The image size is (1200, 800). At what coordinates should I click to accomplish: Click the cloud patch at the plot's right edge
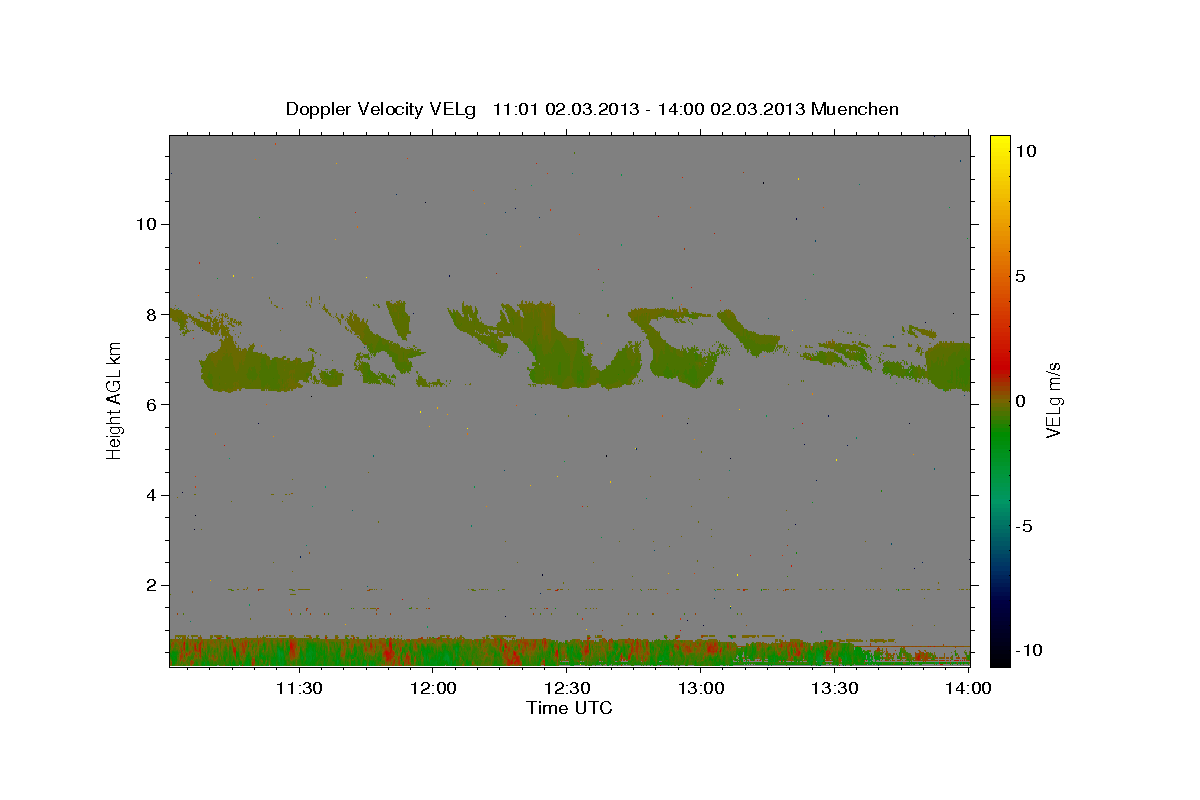[947, 366]
